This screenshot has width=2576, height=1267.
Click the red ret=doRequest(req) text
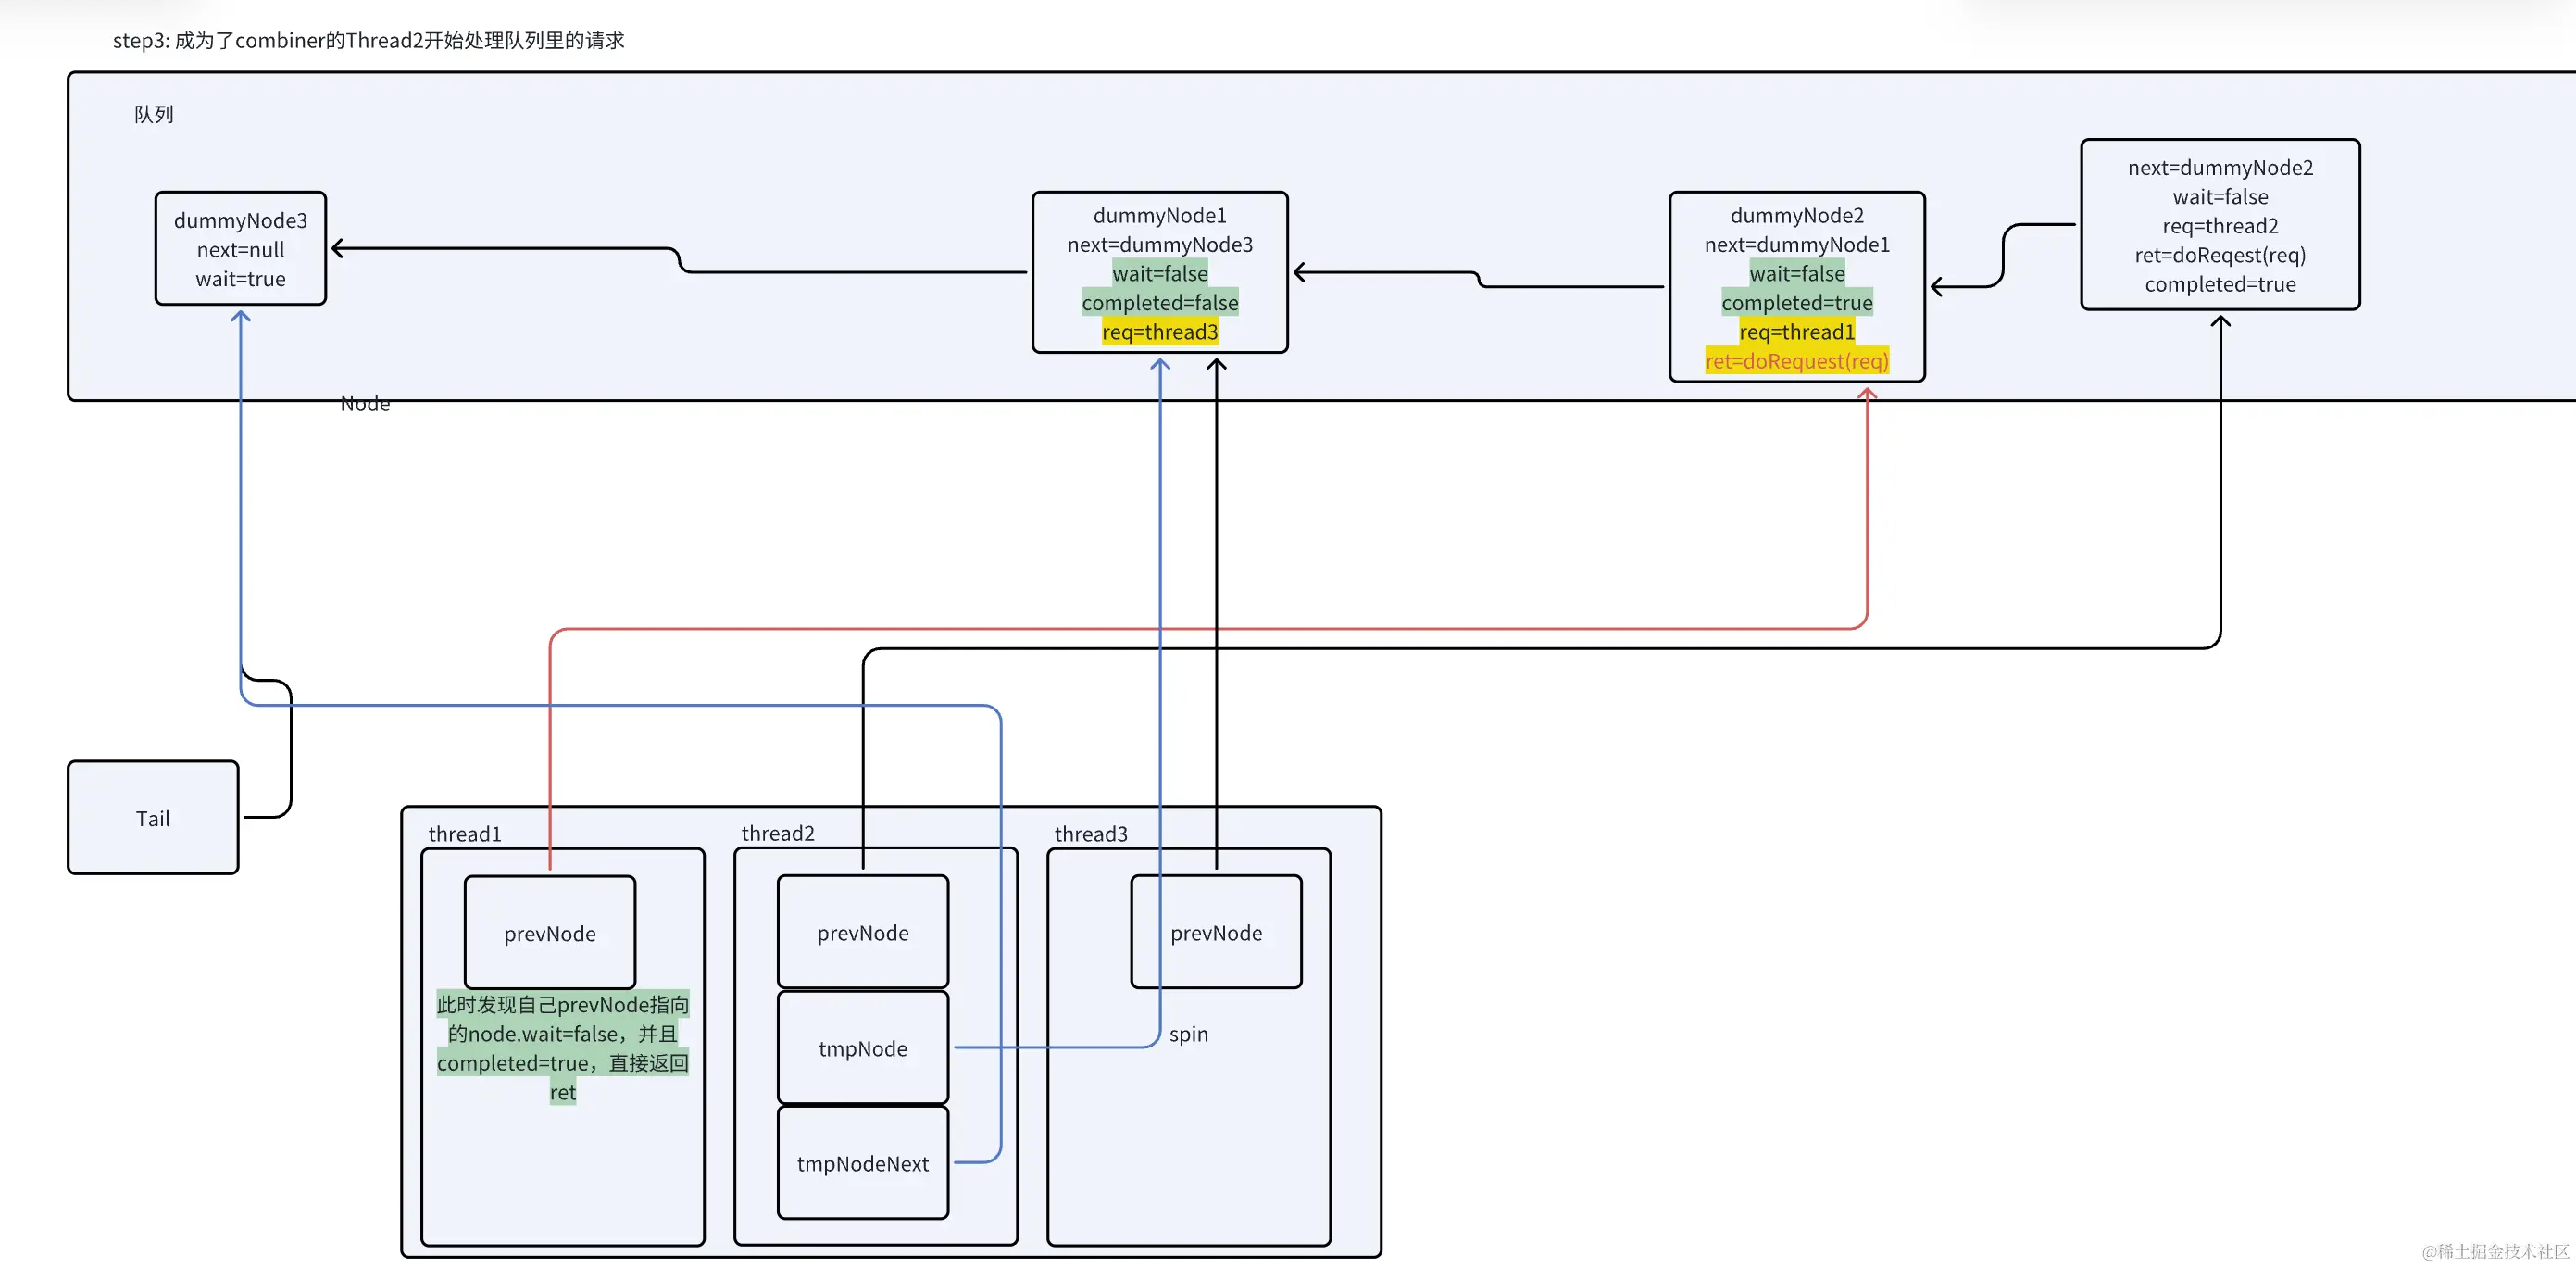tap(1796, 361)
